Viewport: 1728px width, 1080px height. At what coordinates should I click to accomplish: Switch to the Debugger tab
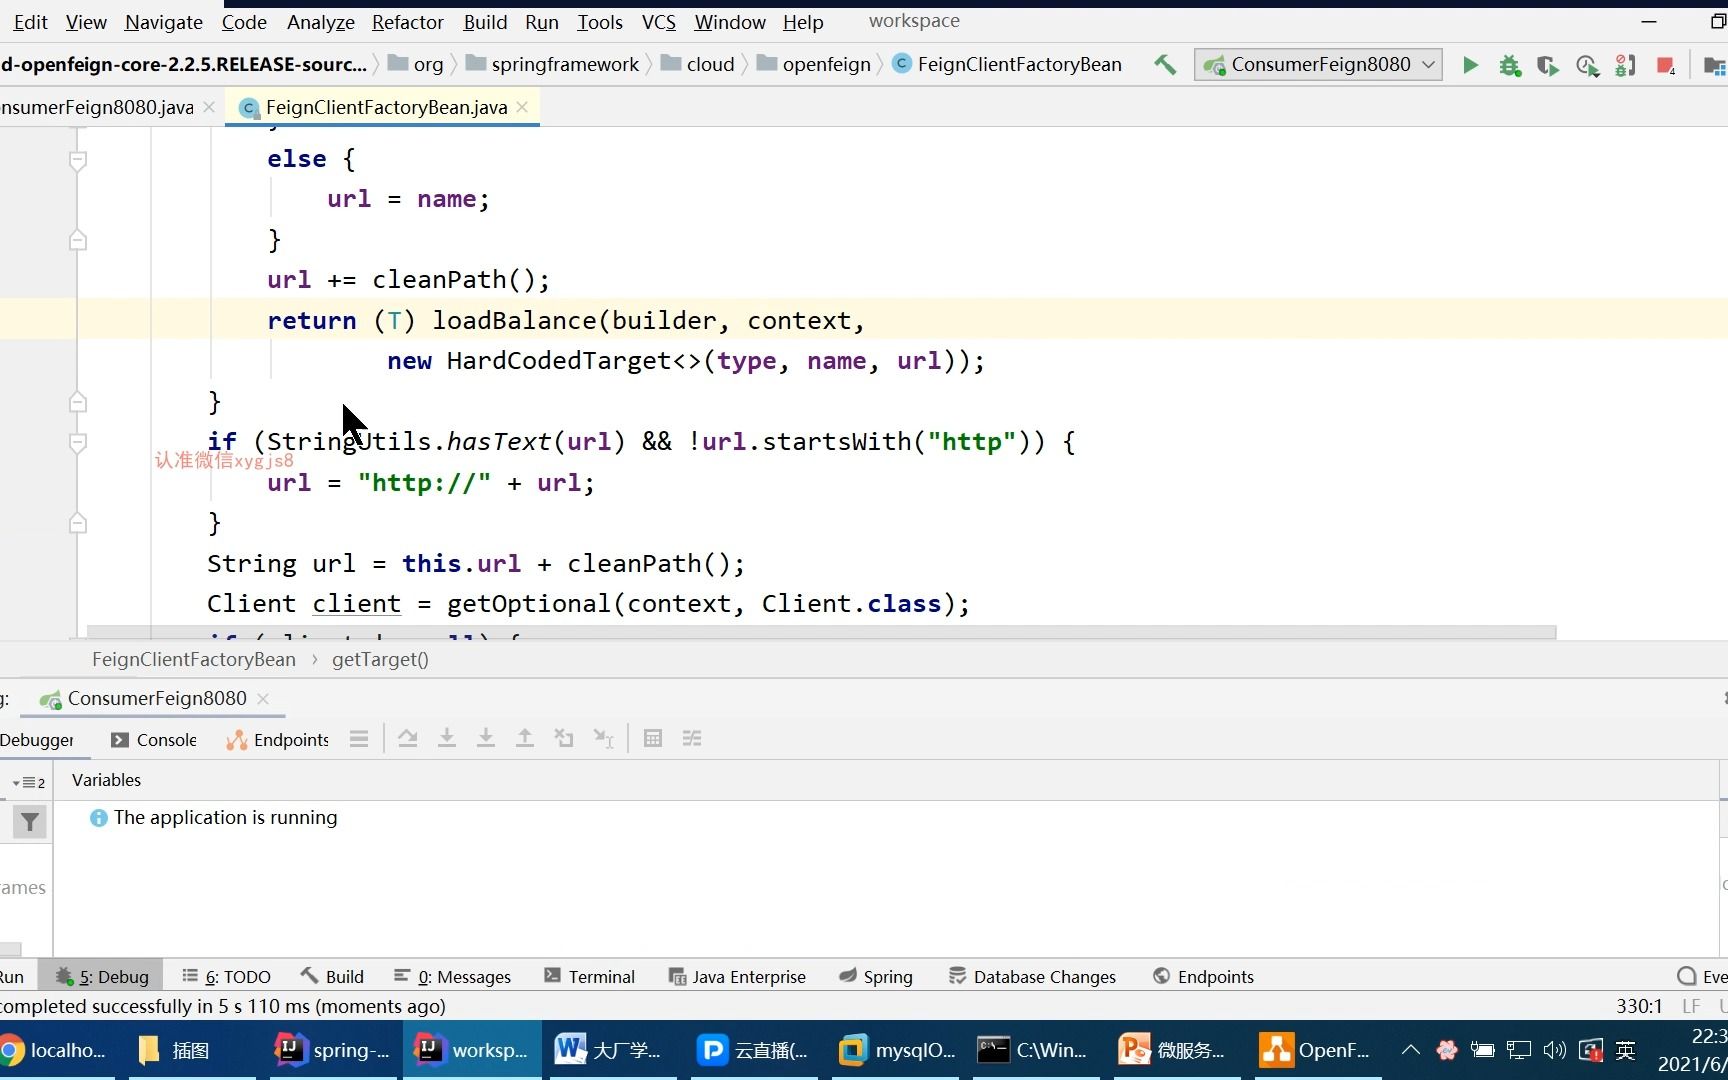pos(37,740)
